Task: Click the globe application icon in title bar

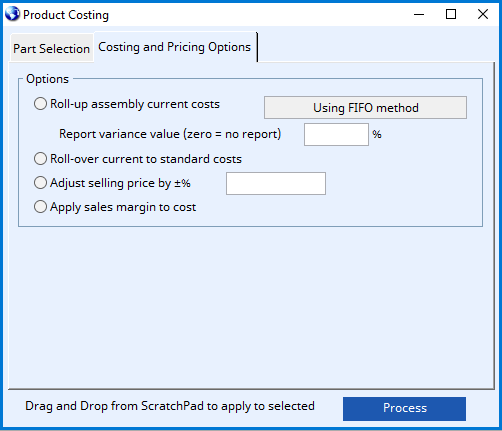Action: click(12, 14)
